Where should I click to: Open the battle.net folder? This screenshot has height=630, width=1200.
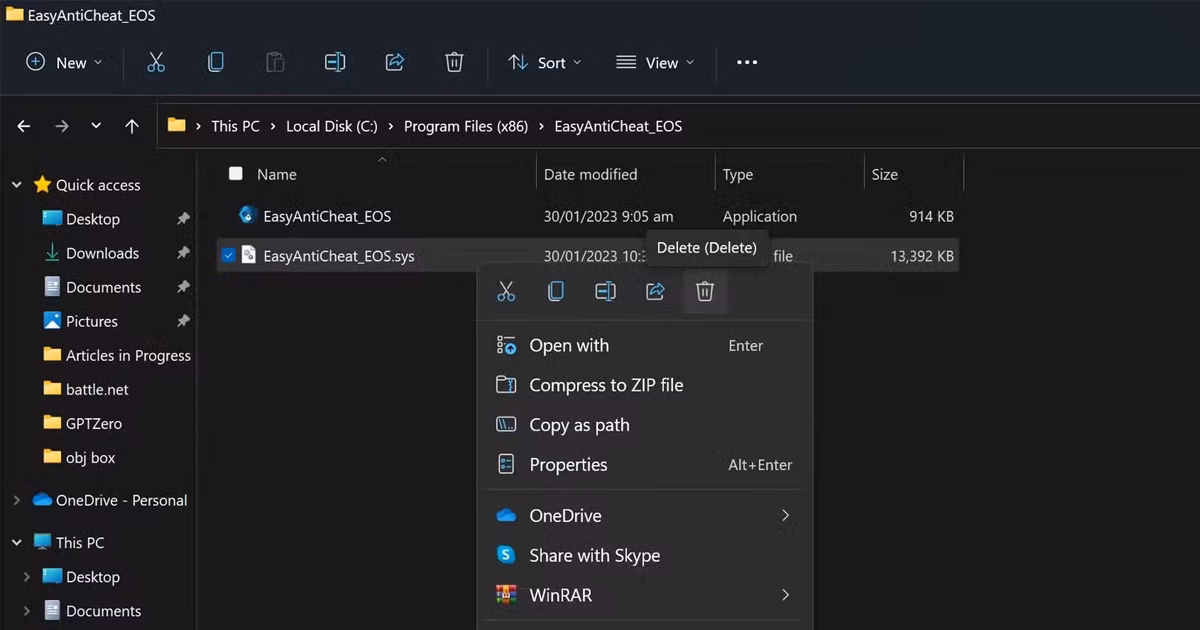pos(97,389)
